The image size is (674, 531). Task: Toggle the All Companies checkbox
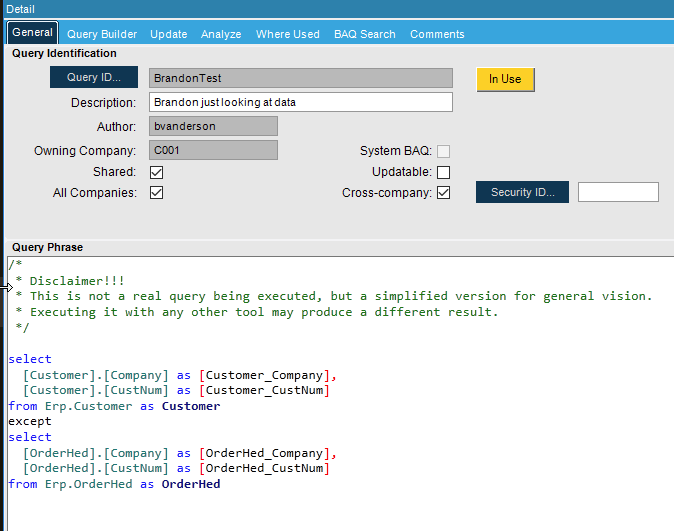coord(156,192)
